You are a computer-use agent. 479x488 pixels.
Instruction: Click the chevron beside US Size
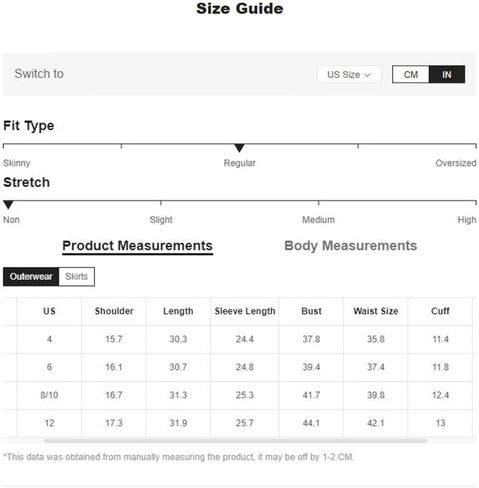(367, 75)
